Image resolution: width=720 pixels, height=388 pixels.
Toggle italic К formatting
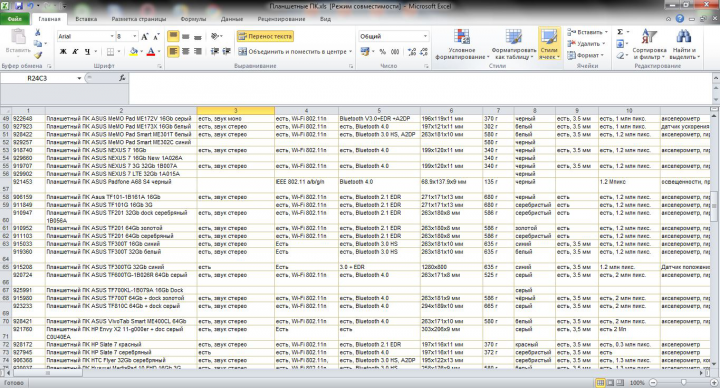pyautogui.click(x=75, y=51)
